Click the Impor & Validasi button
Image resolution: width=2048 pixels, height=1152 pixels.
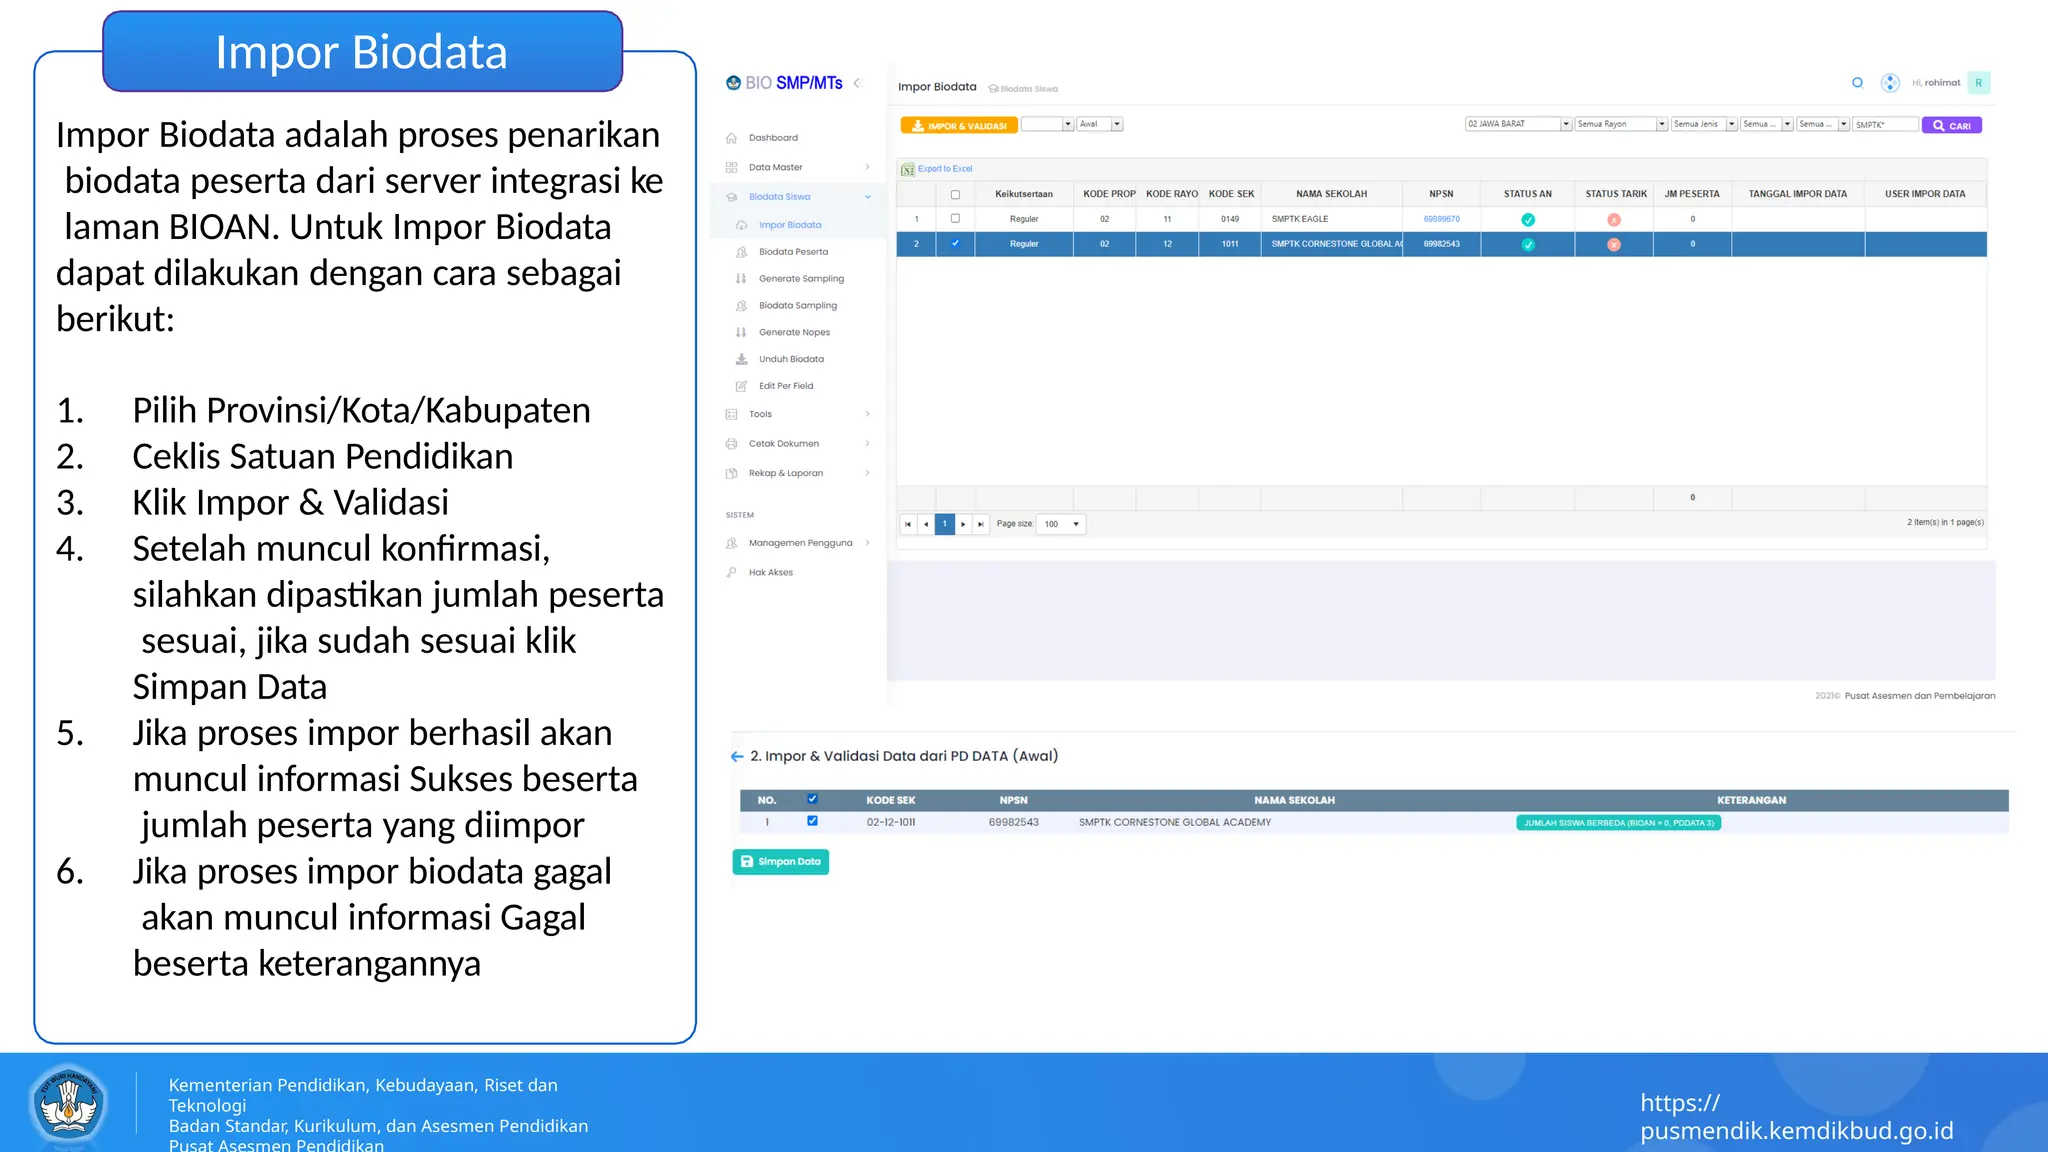[958, 126]
